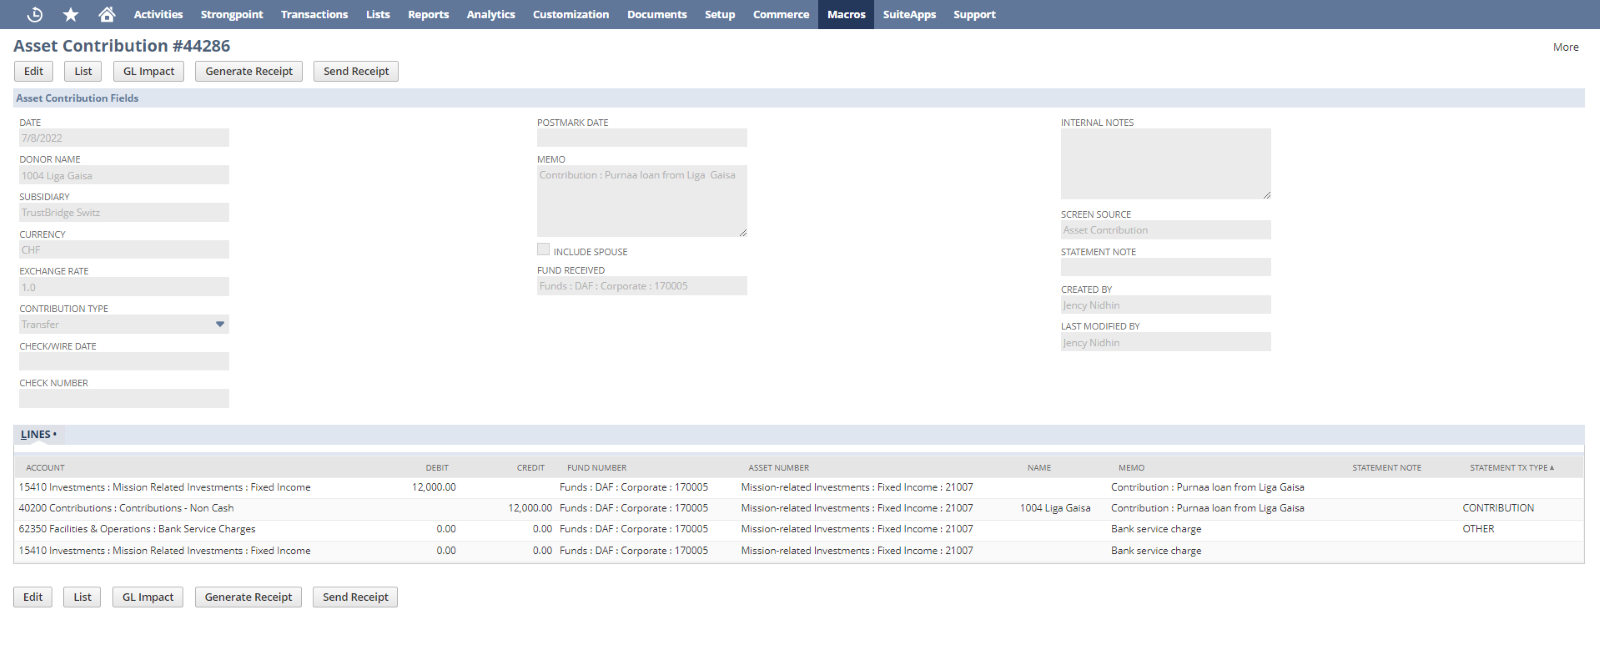Open the Reports menu

coord(428,14)
